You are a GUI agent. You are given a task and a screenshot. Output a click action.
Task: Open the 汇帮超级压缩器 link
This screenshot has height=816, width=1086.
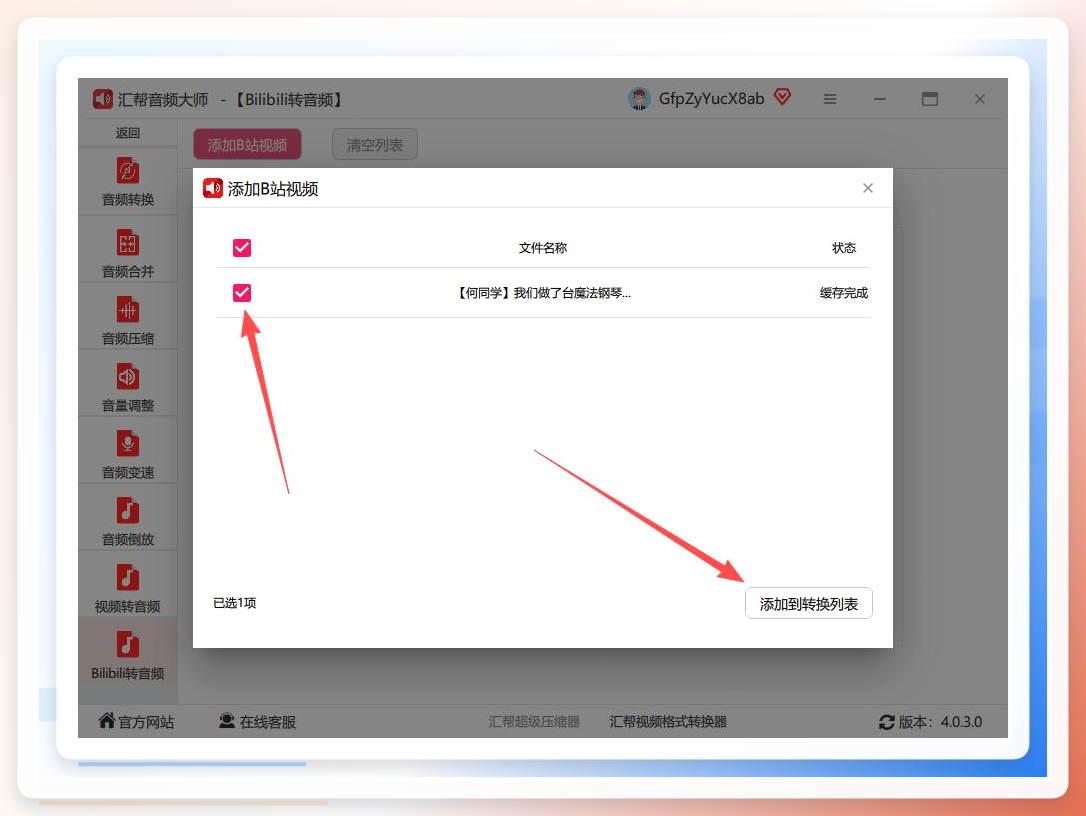point(534,722)
